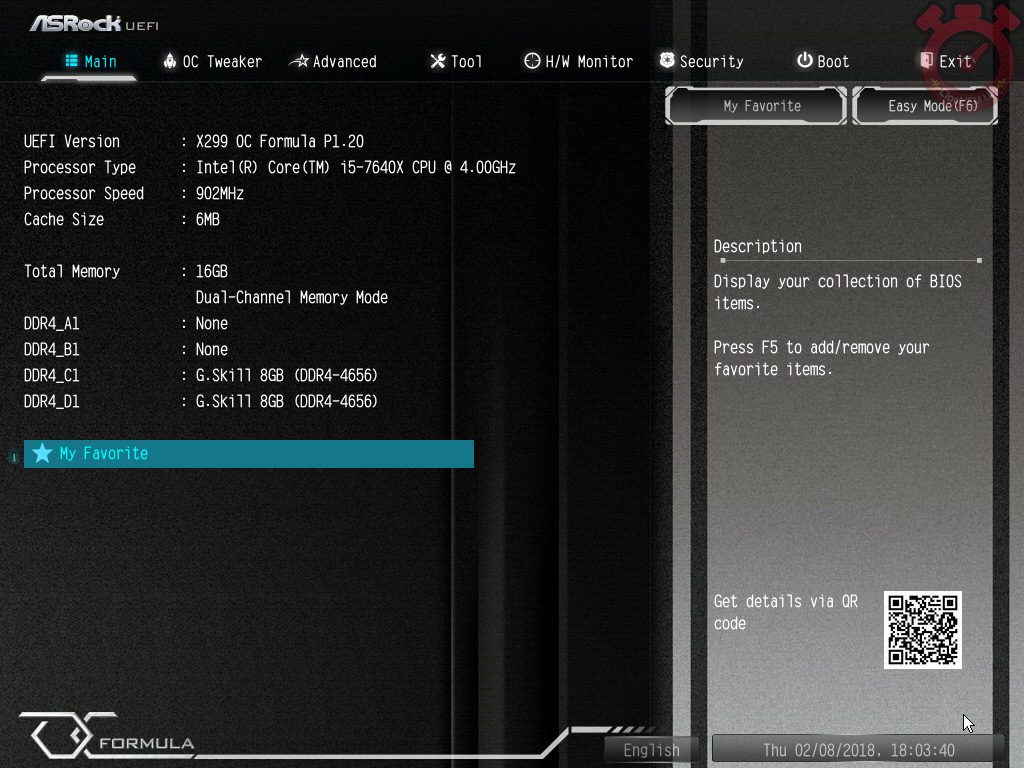This screenshot has width=1024, height=768.
Task: Select the Advanced tab star icon
Action: tap(299, 61)
